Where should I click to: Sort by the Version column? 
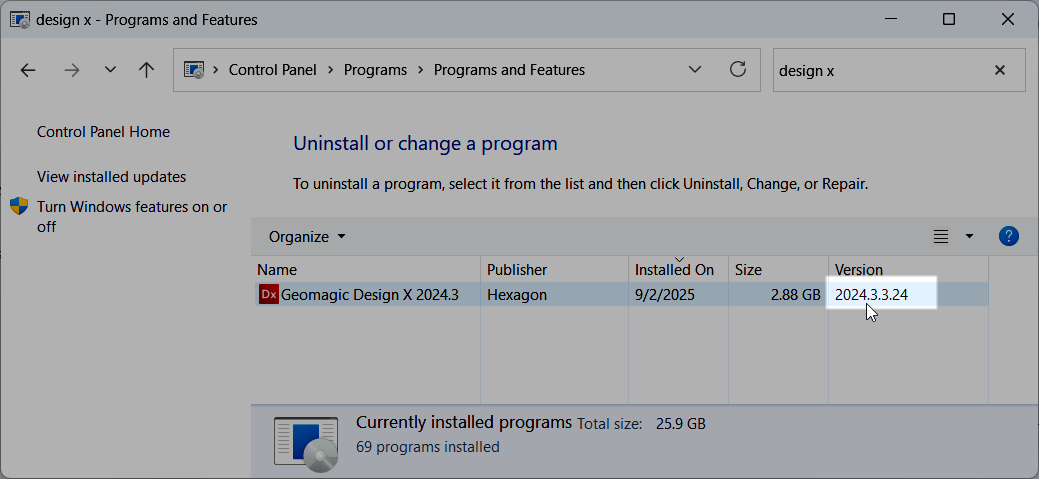coord(908,270)
